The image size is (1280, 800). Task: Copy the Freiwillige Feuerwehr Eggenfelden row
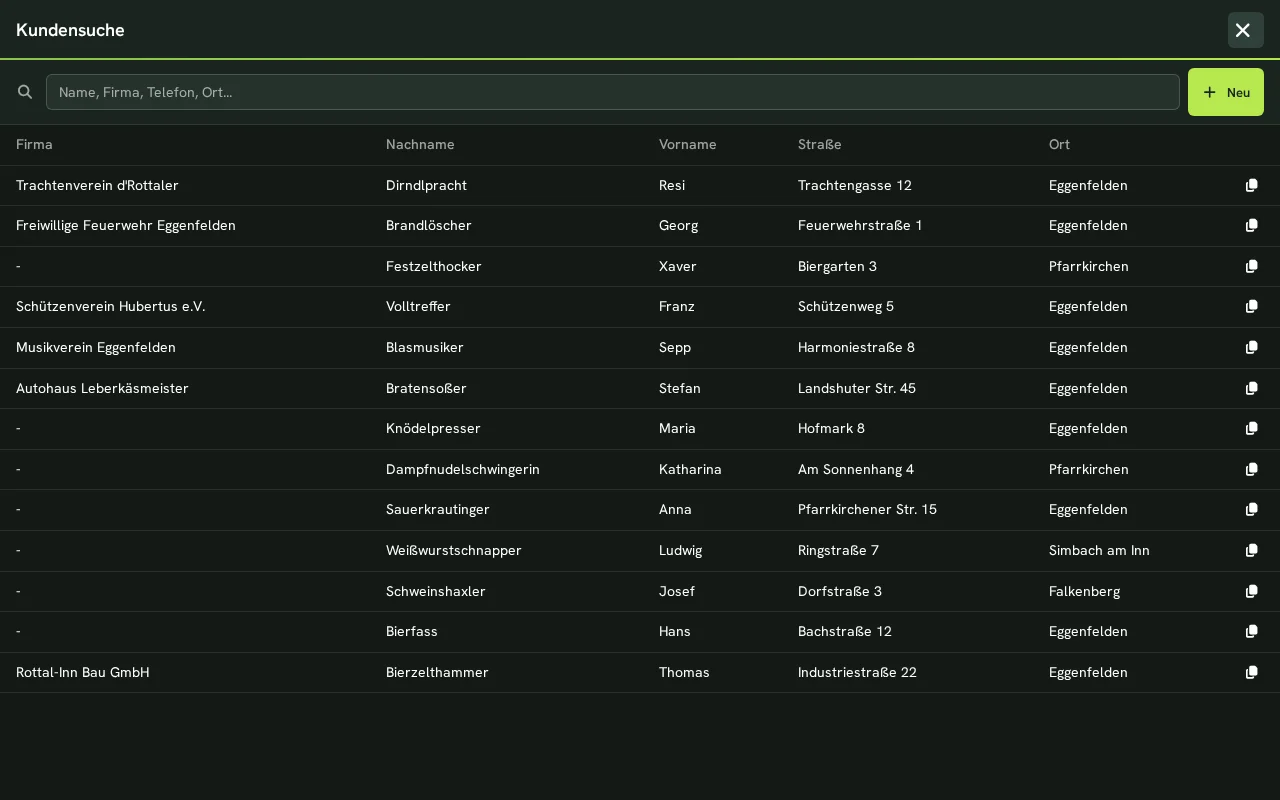point(1251,225)
